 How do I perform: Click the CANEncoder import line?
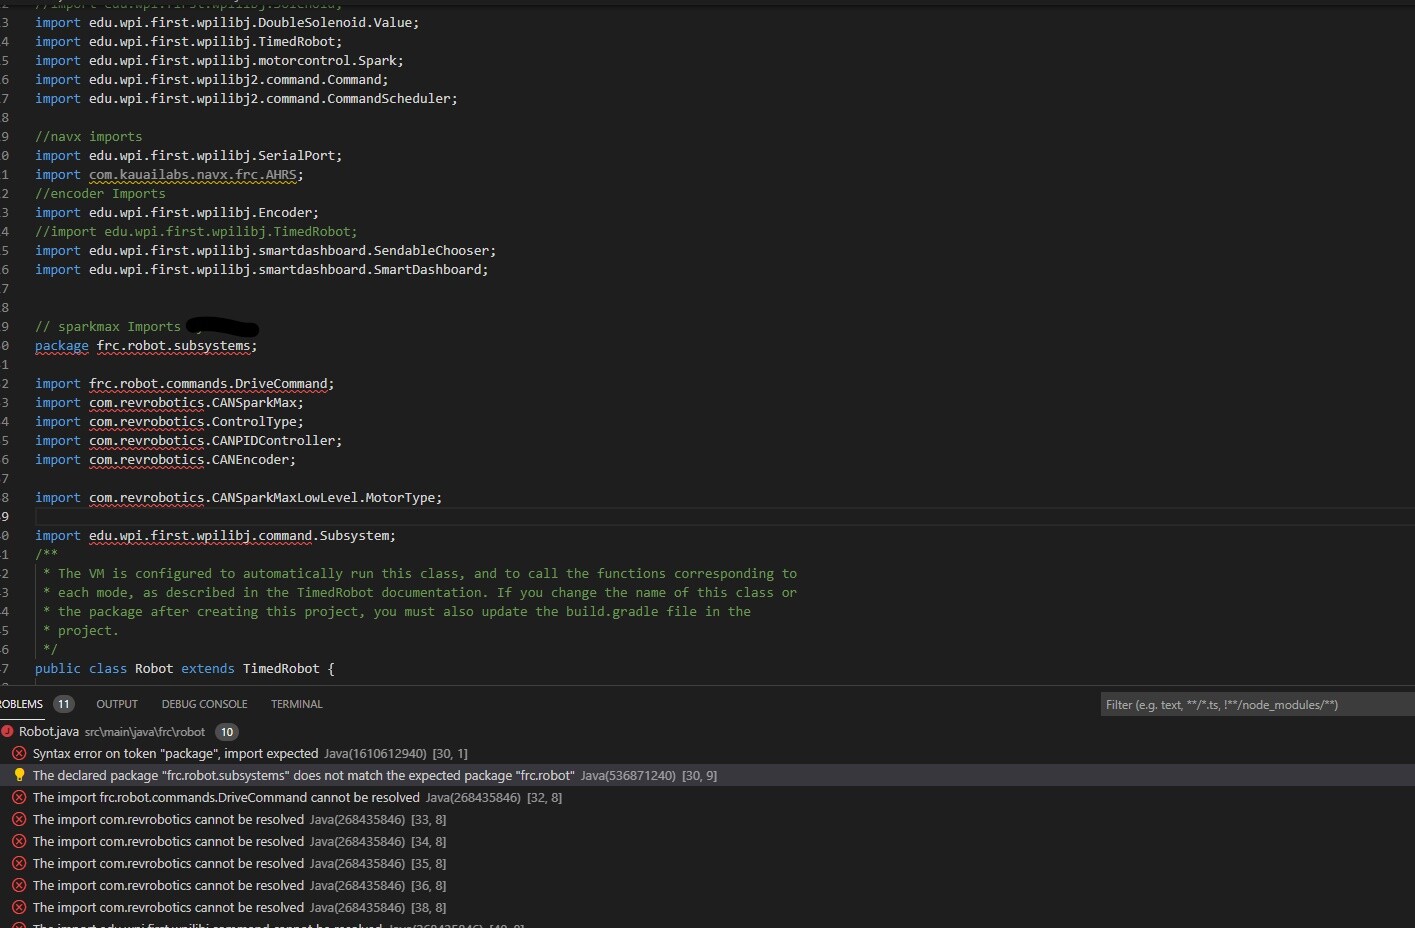tap(165, 459)
